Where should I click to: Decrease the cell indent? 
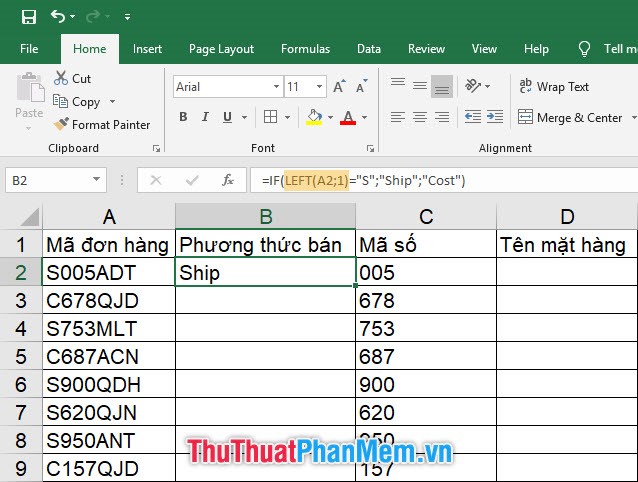(x=473, y=117)
